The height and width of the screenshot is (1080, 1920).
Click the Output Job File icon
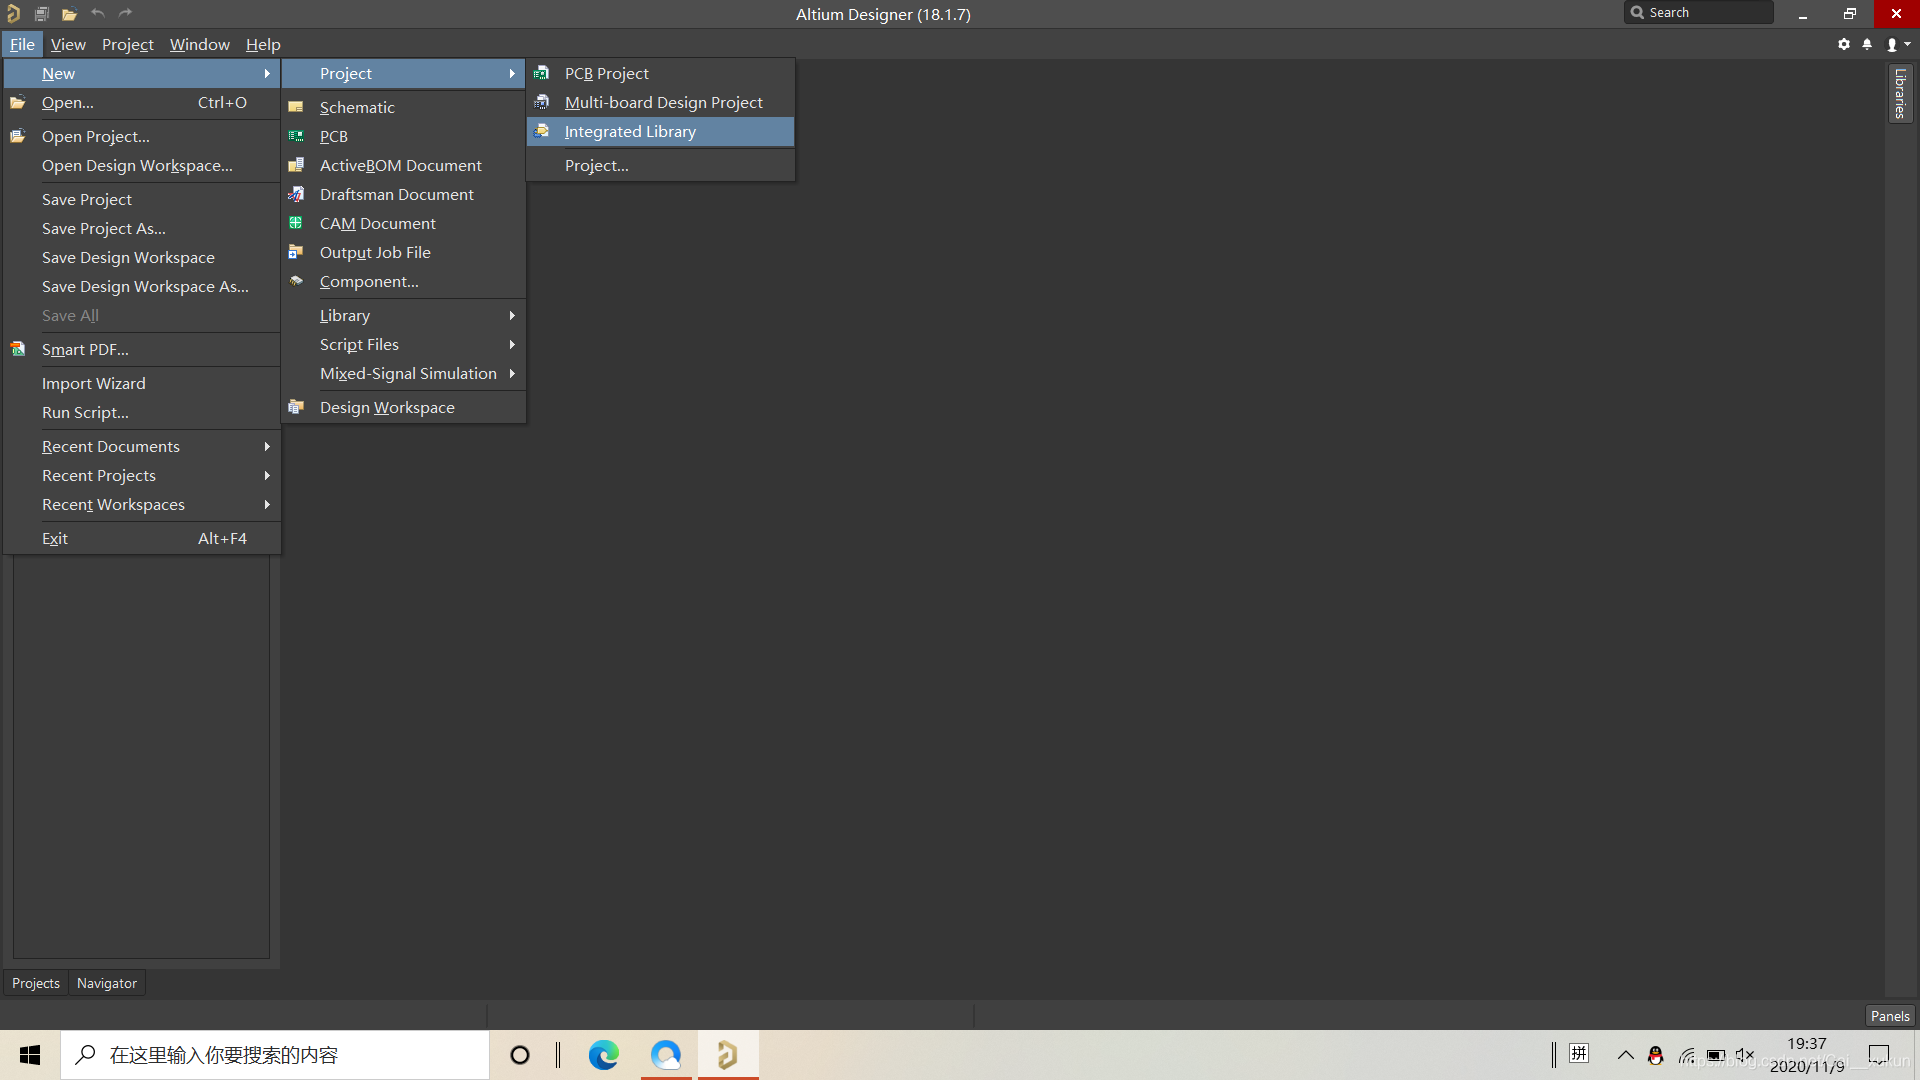coord(297,252)
